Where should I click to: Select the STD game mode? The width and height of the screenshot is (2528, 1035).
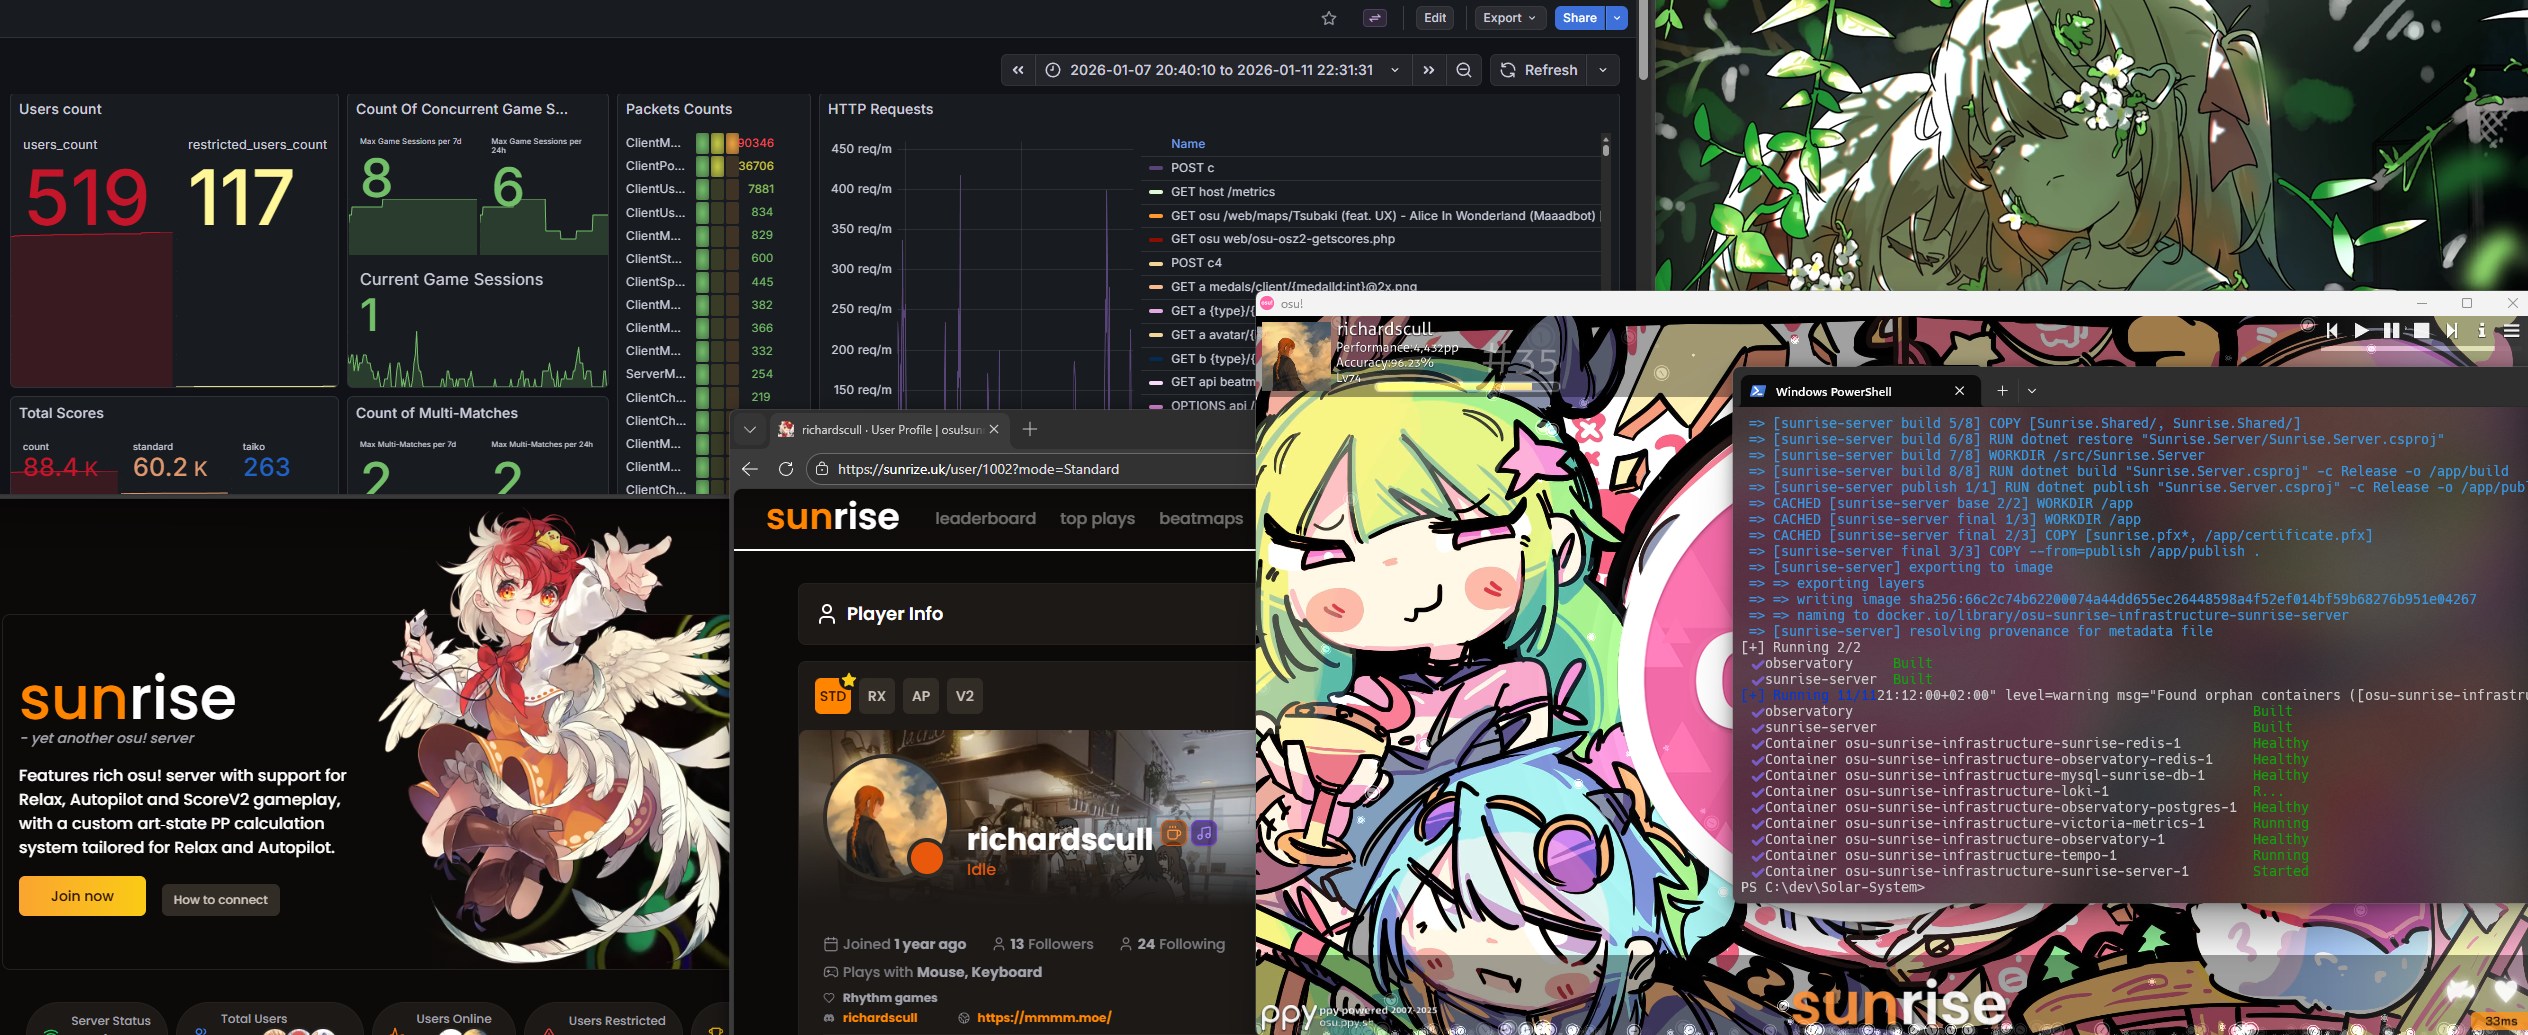click(x=833, y=696)
